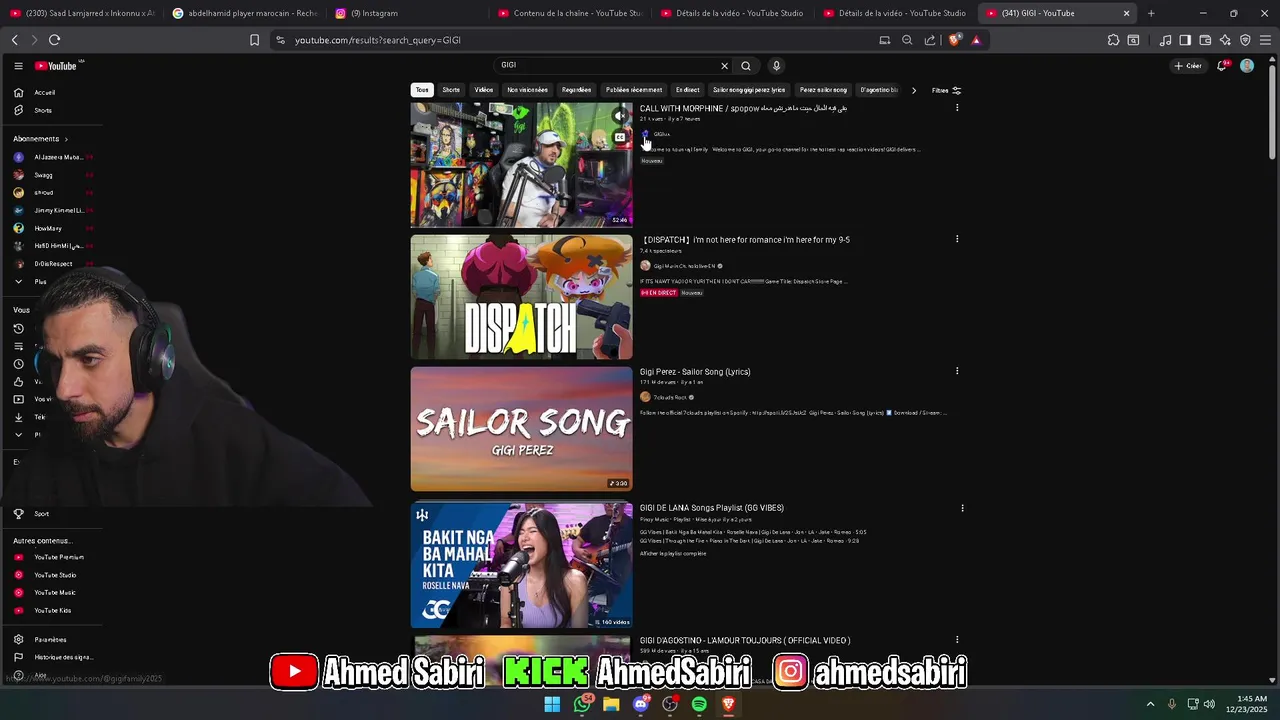Open the Brave playlist music icon

1165,40
